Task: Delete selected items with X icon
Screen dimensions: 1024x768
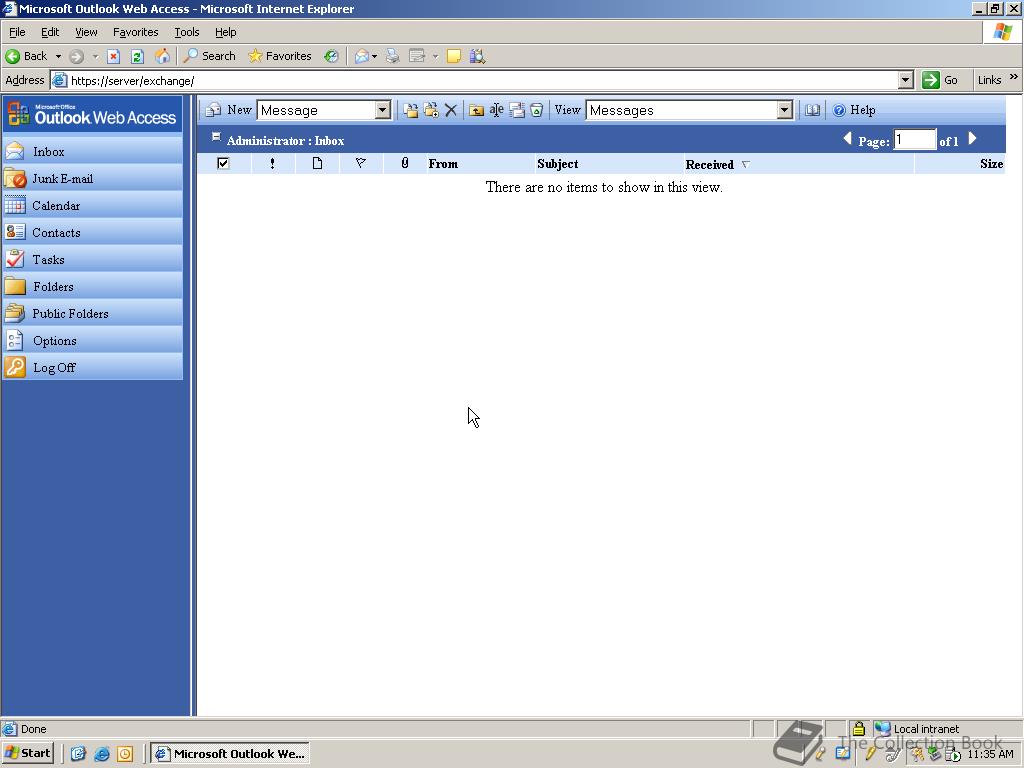Action: click(451, 110)
